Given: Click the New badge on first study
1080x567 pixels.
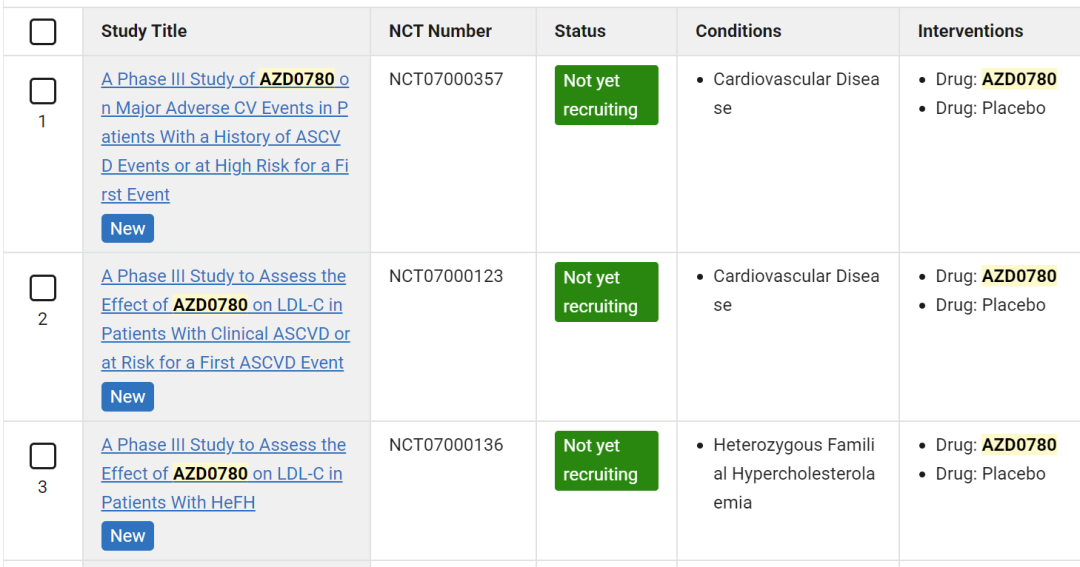Looking at the screenshot, I should (x=127, y=229).
